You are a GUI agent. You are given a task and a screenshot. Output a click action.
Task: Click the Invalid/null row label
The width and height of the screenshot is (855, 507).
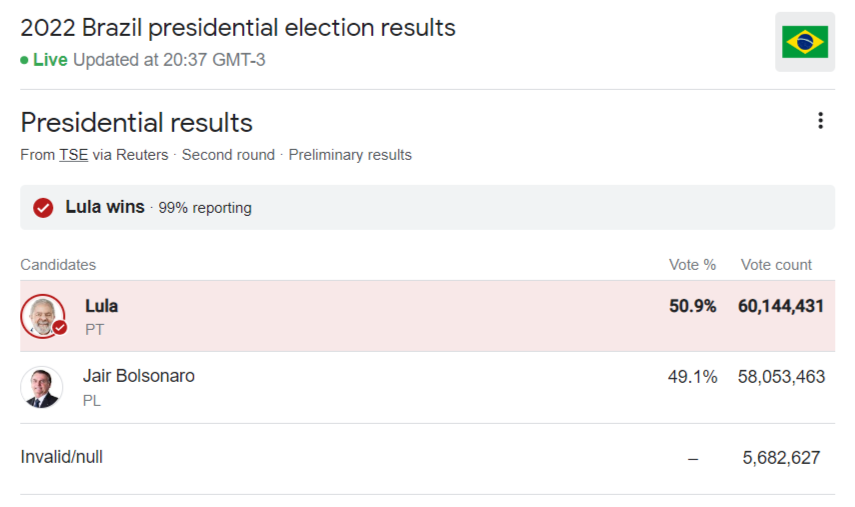click(x=62, y=457)
